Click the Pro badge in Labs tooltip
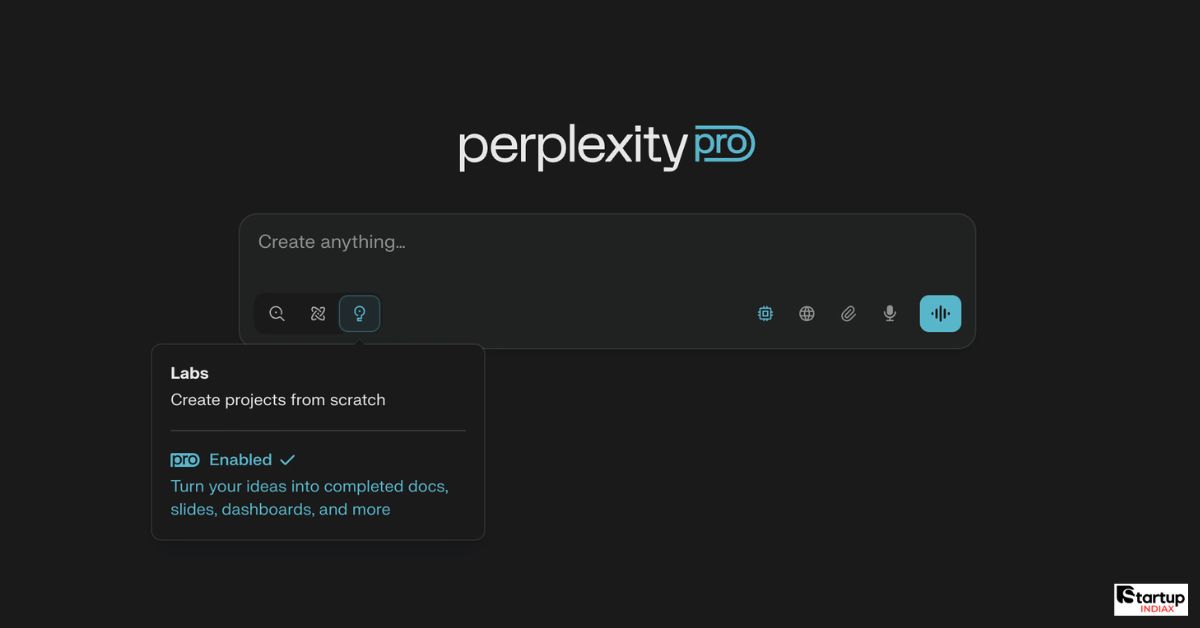The width and height of the screenshot is (1200, 628). click(185, 460)
